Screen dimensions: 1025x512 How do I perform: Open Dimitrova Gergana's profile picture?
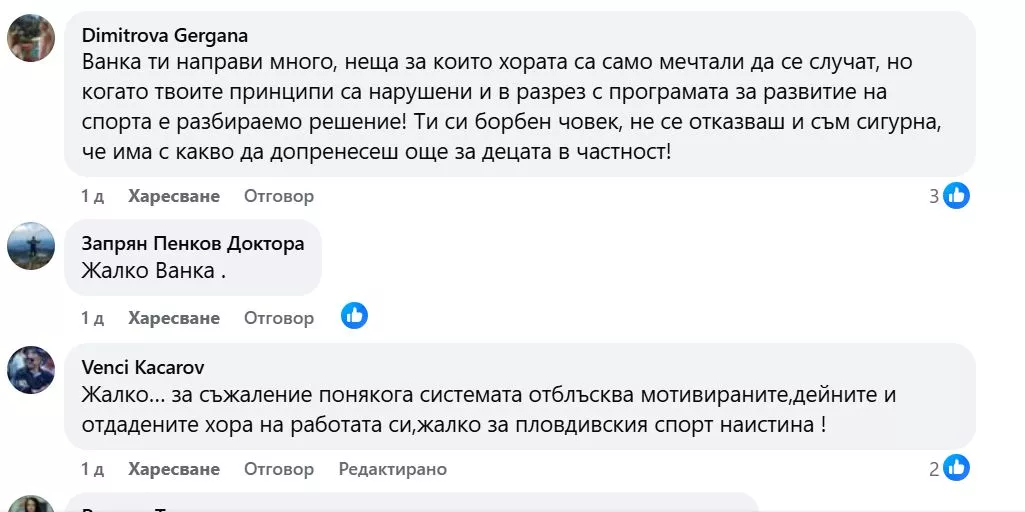[x=31, y=39]
